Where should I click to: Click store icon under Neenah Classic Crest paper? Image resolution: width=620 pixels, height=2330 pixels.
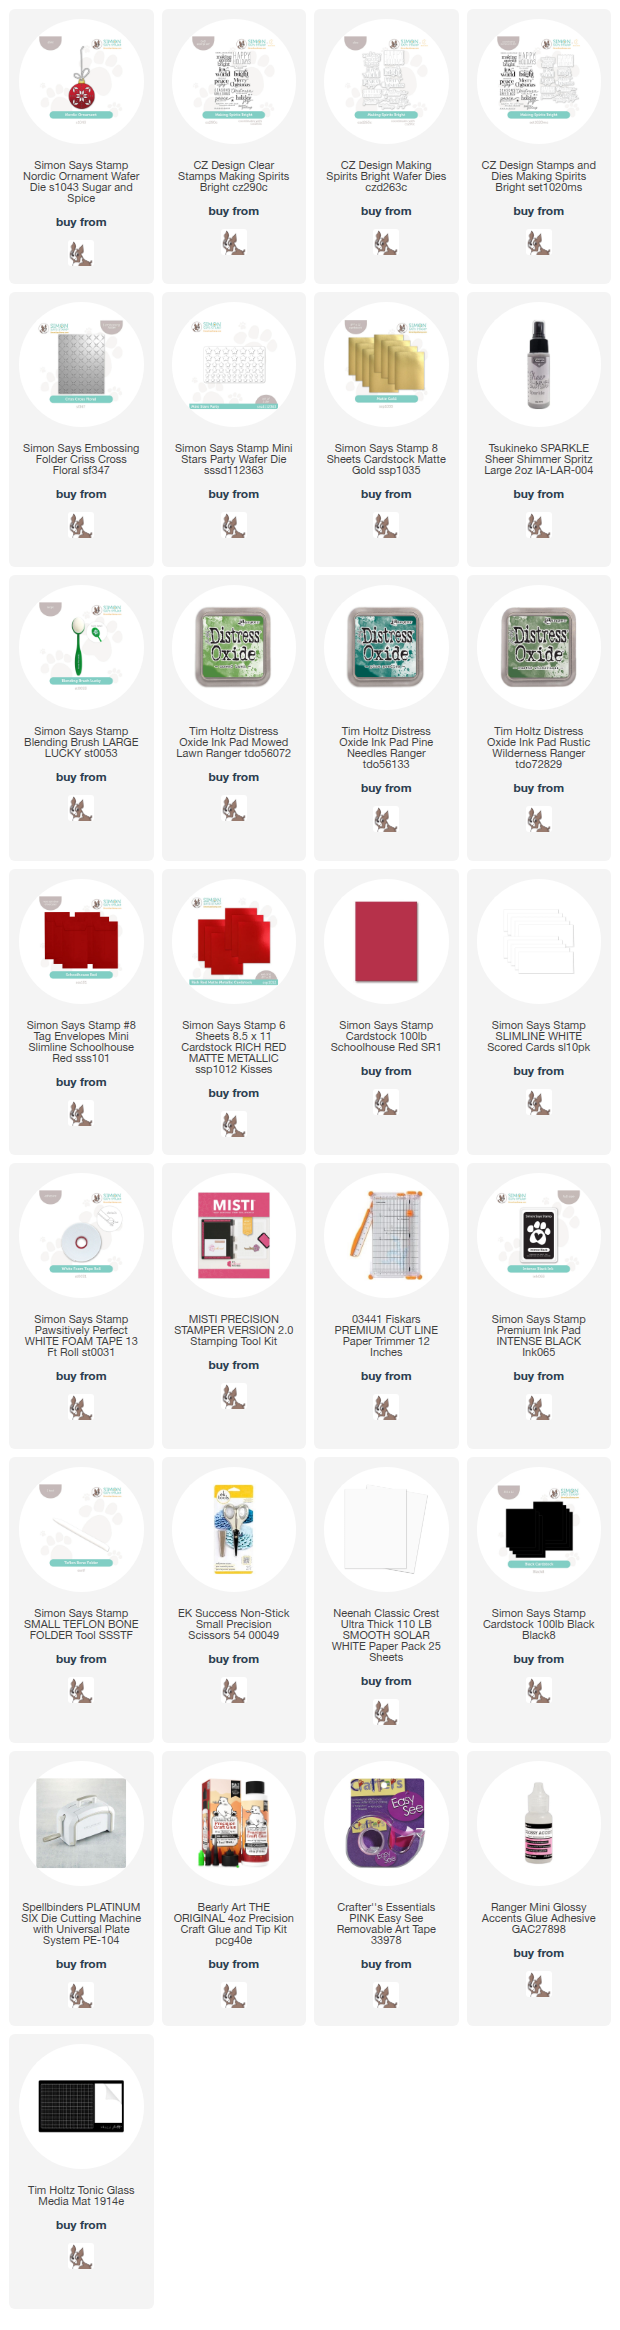(x=386, y=1713)
